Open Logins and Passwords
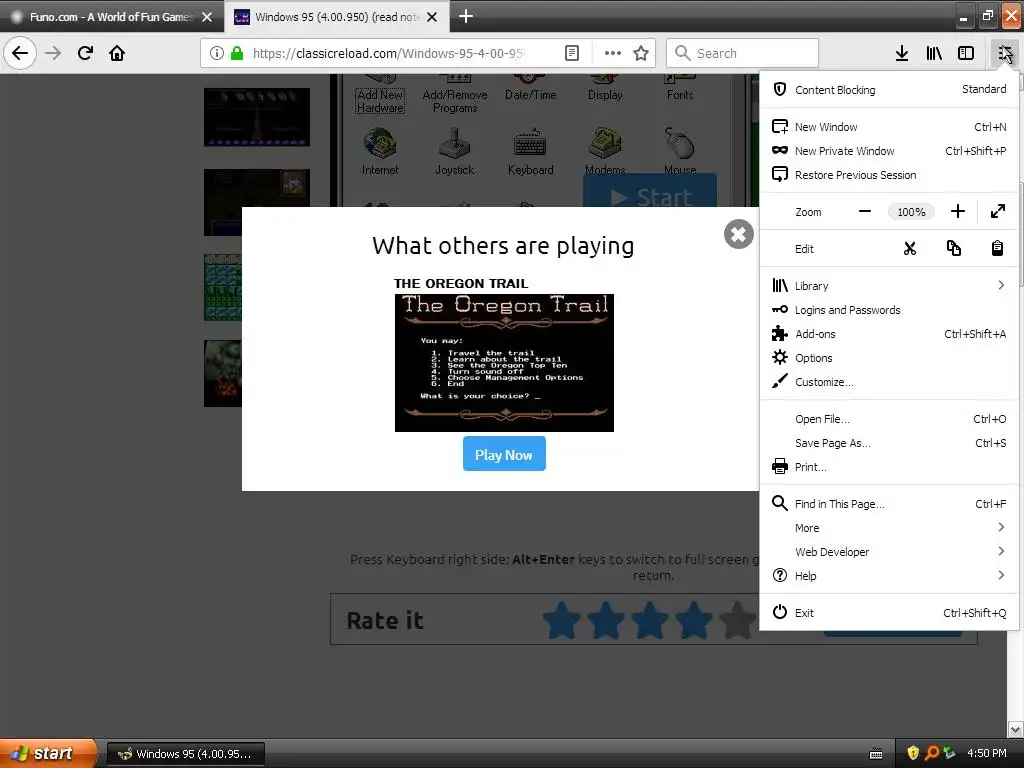 889,310
